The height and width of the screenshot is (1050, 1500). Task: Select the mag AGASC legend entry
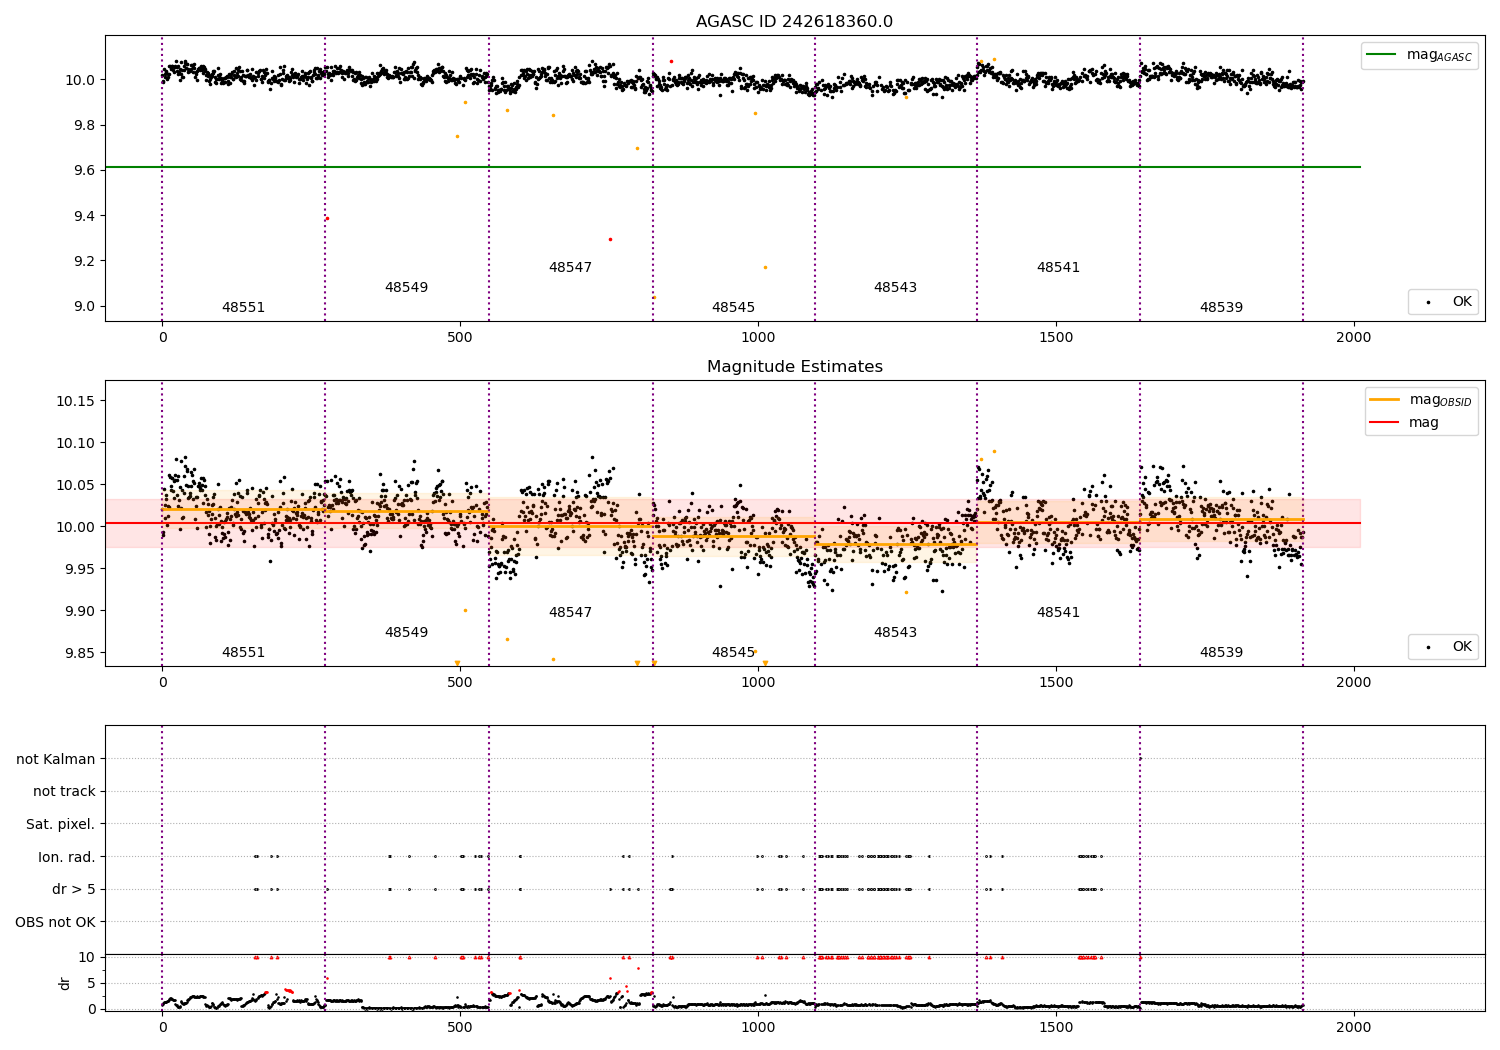click(1419, 56)
